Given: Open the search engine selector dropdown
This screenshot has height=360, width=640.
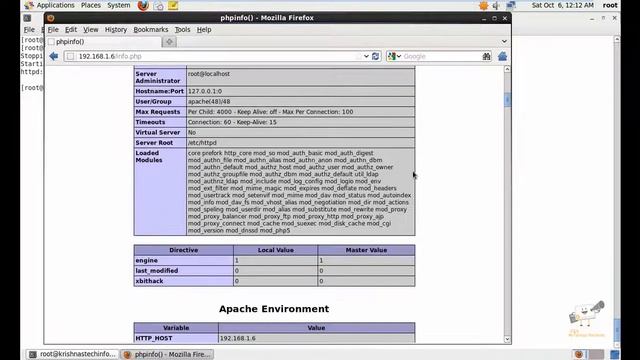Looking at the screenshot, I should [394, 56].
